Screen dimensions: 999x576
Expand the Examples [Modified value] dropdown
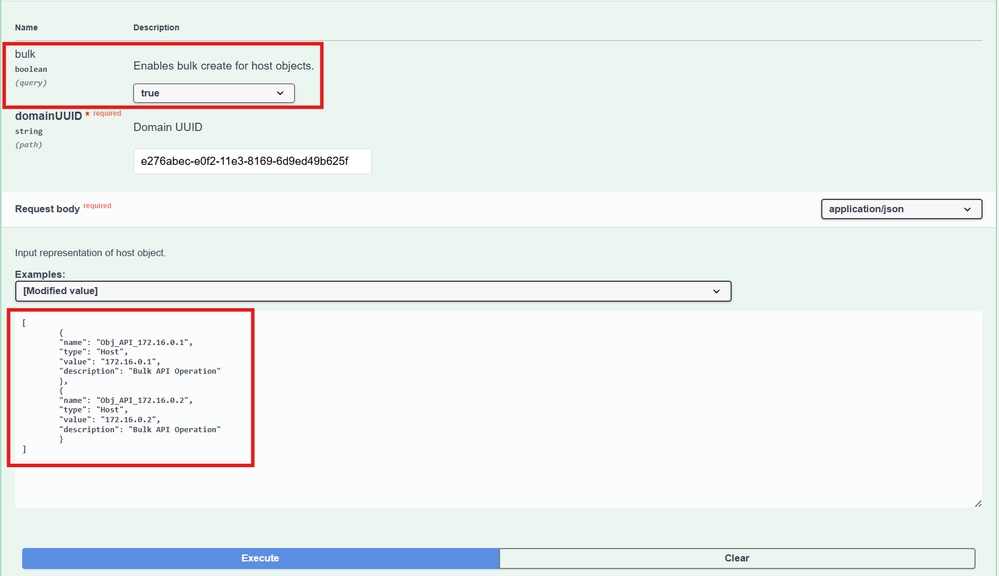click(x=373, y=291)
